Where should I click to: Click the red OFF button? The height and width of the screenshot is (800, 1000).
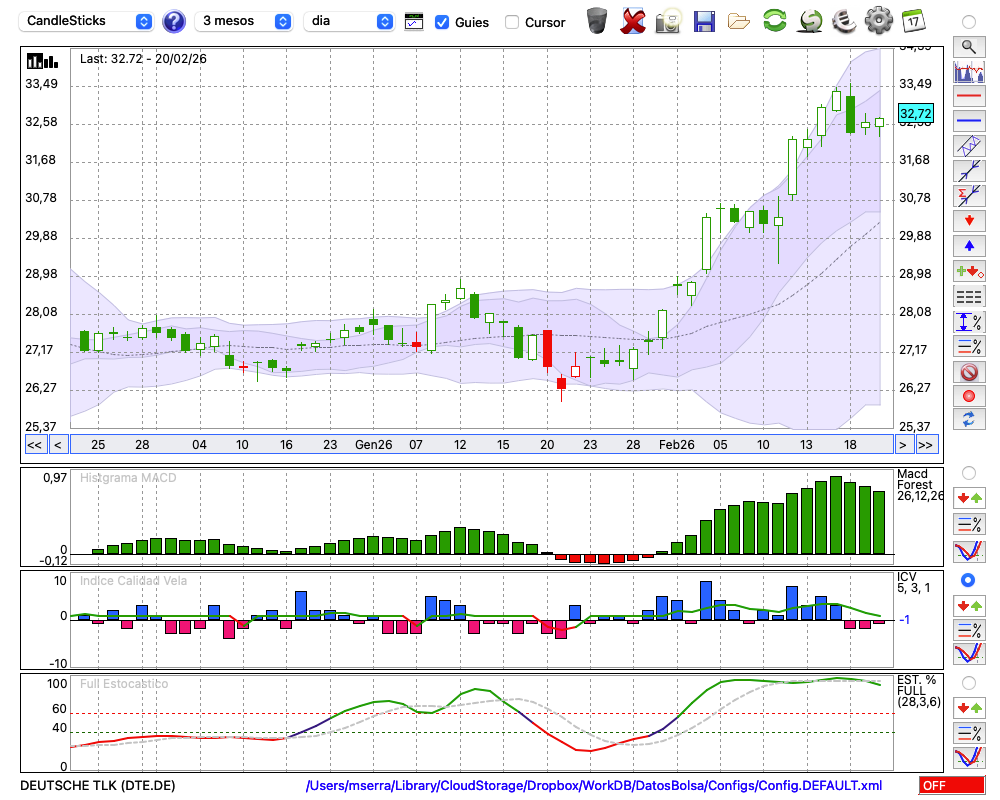click(951, 786)
